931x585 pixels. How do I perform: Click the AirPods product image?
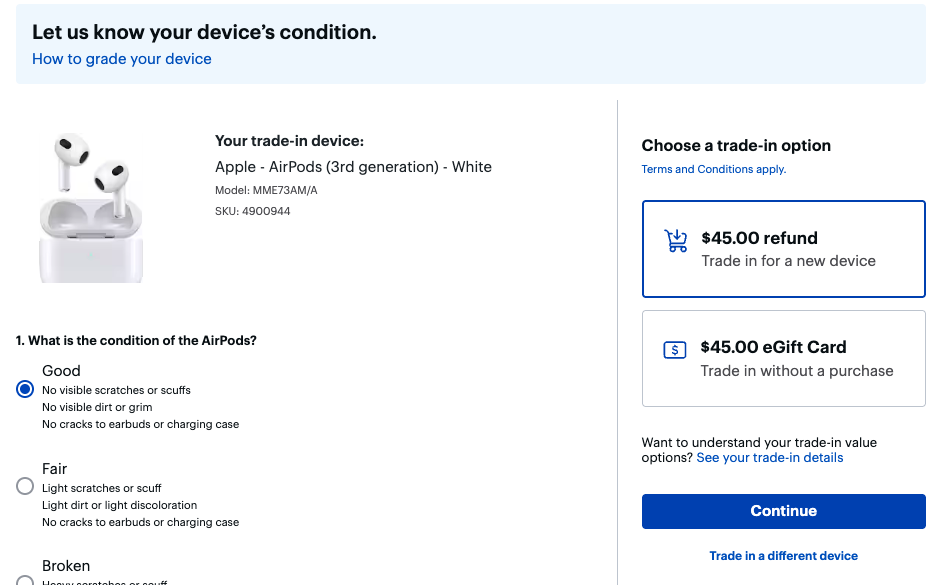point(90,205)
